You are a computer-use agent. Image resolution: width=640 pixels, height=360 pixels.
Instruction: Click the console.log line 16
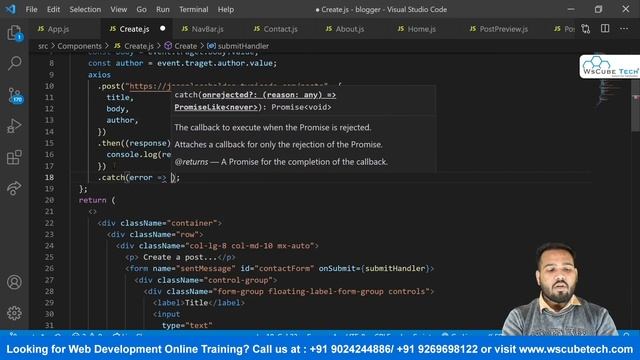coord(139,155)
